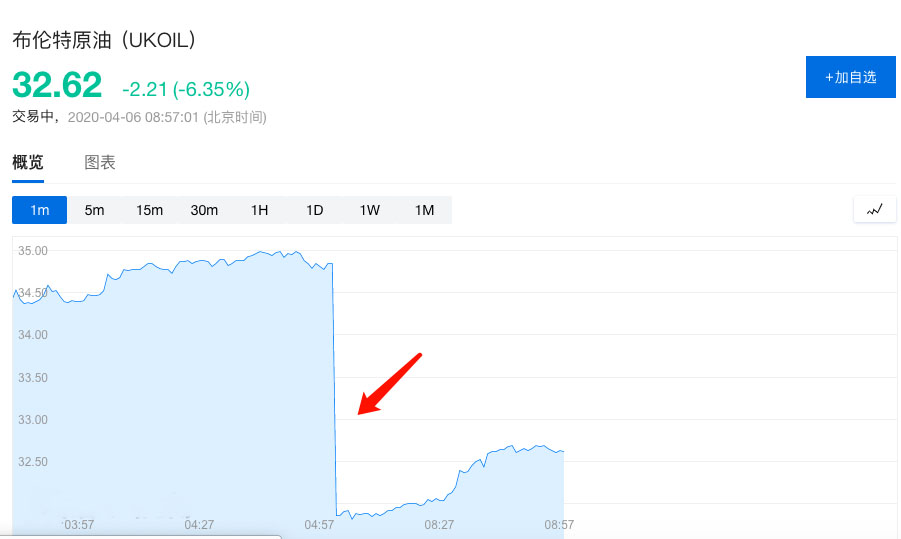Switch to the 5m timeframe
Viewport: 901px width, 539px height.
pyautogui.click(x=94, y=210)
